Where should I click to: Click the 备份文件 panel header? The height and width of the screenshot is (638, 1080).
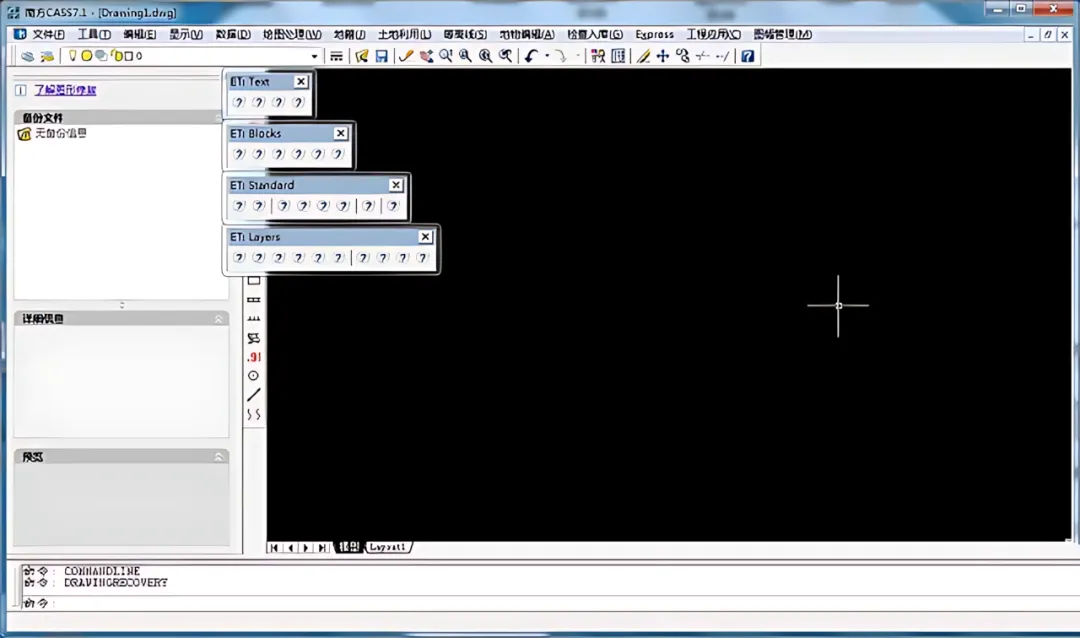(x=121, y=118)
